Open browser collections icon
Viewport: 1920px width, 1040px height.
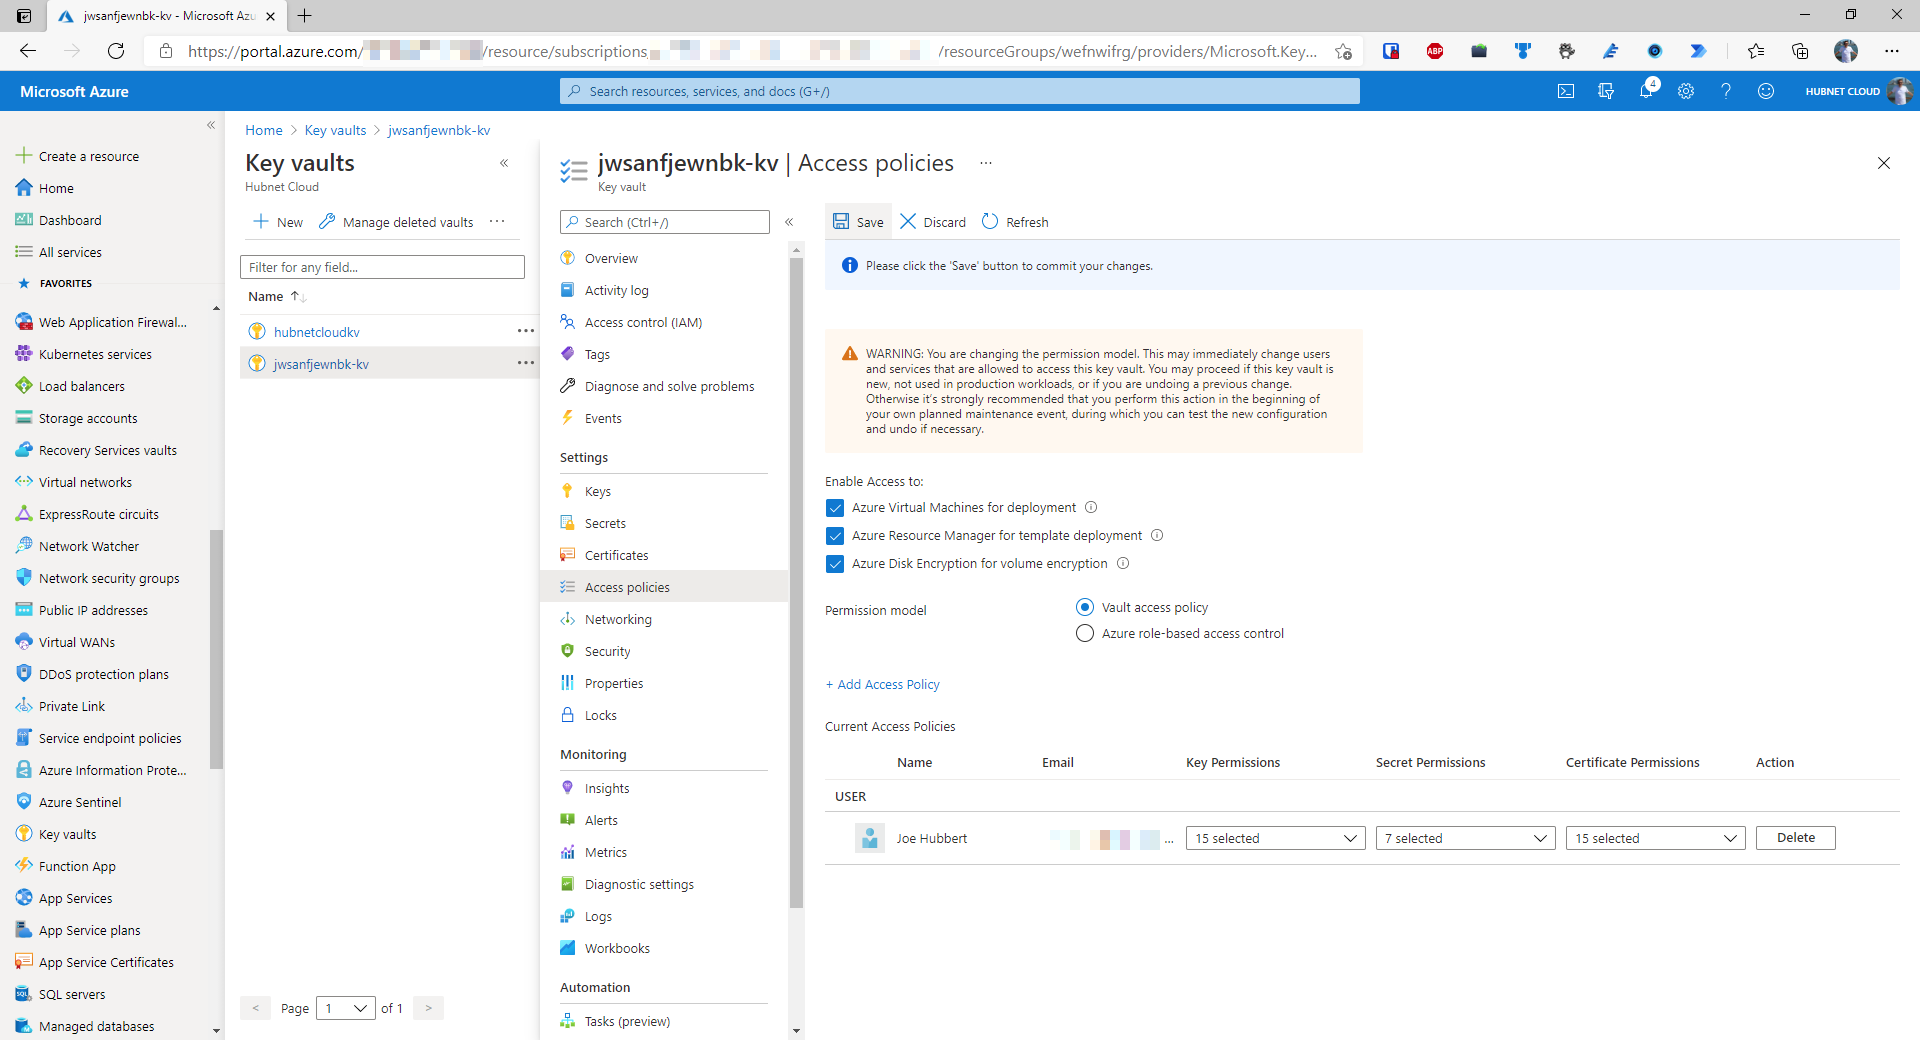pyautogui.click(x=1800, y=51)
